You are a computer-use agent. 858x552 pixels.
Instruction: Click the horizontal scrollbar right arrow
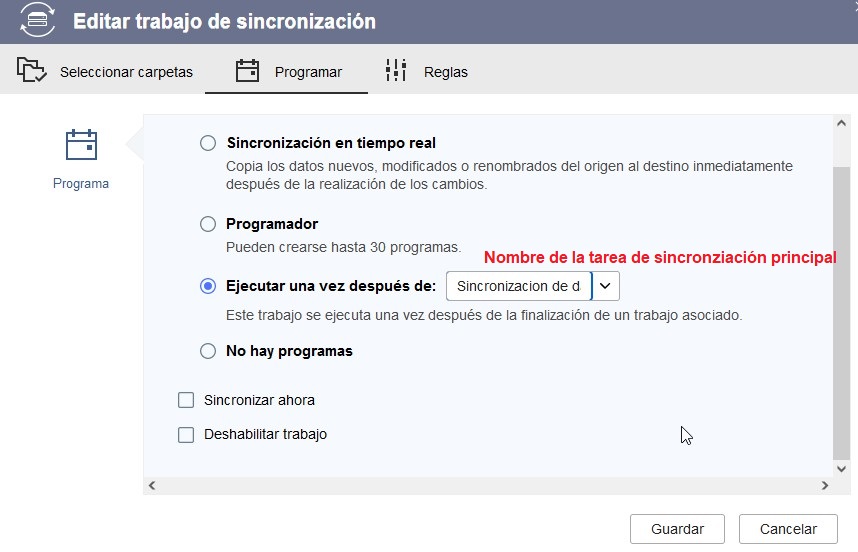point(825,485)
